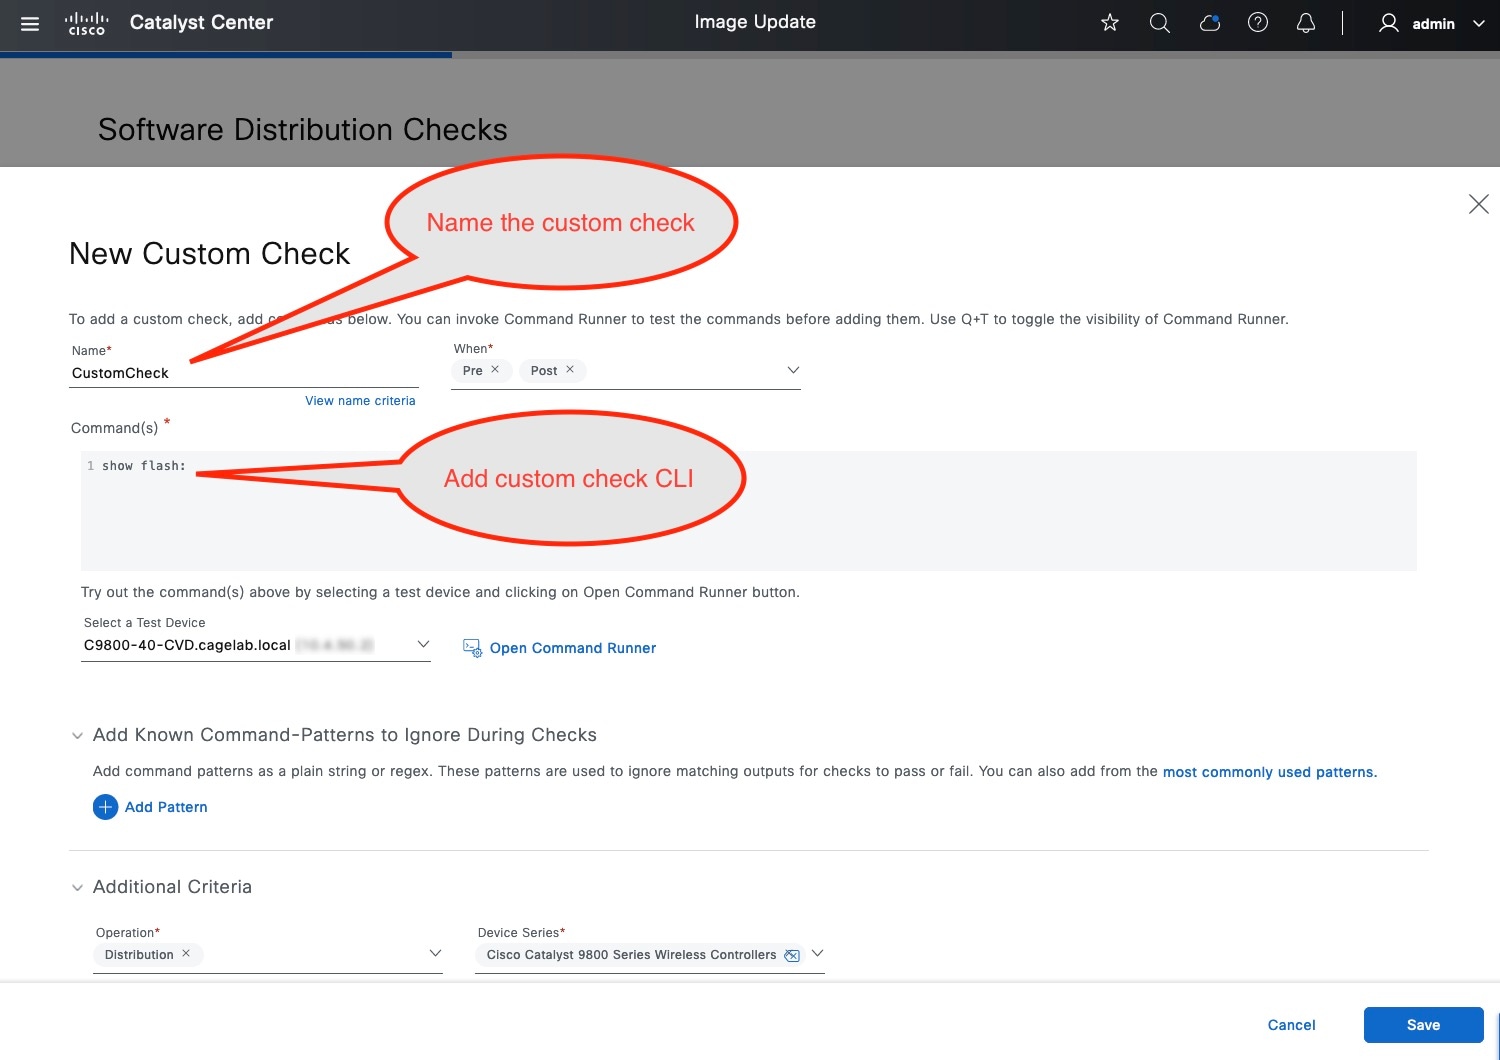Expand the Device Series dropdown
The width and height of the screenshot is (1500, 1060).
[x=817, y=953]
